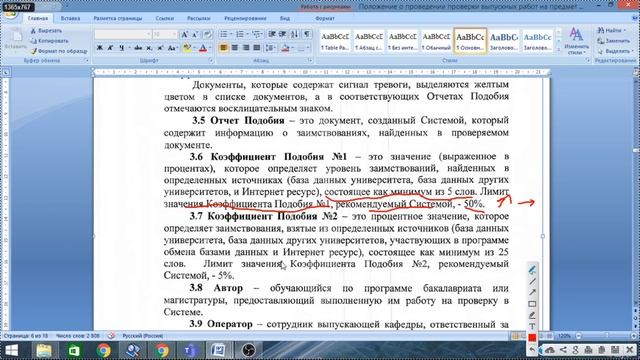Image resolution: width=640 pixels, height=360 pixels.
Task: Open Разметка страницы tab
Action: point(118,18)
